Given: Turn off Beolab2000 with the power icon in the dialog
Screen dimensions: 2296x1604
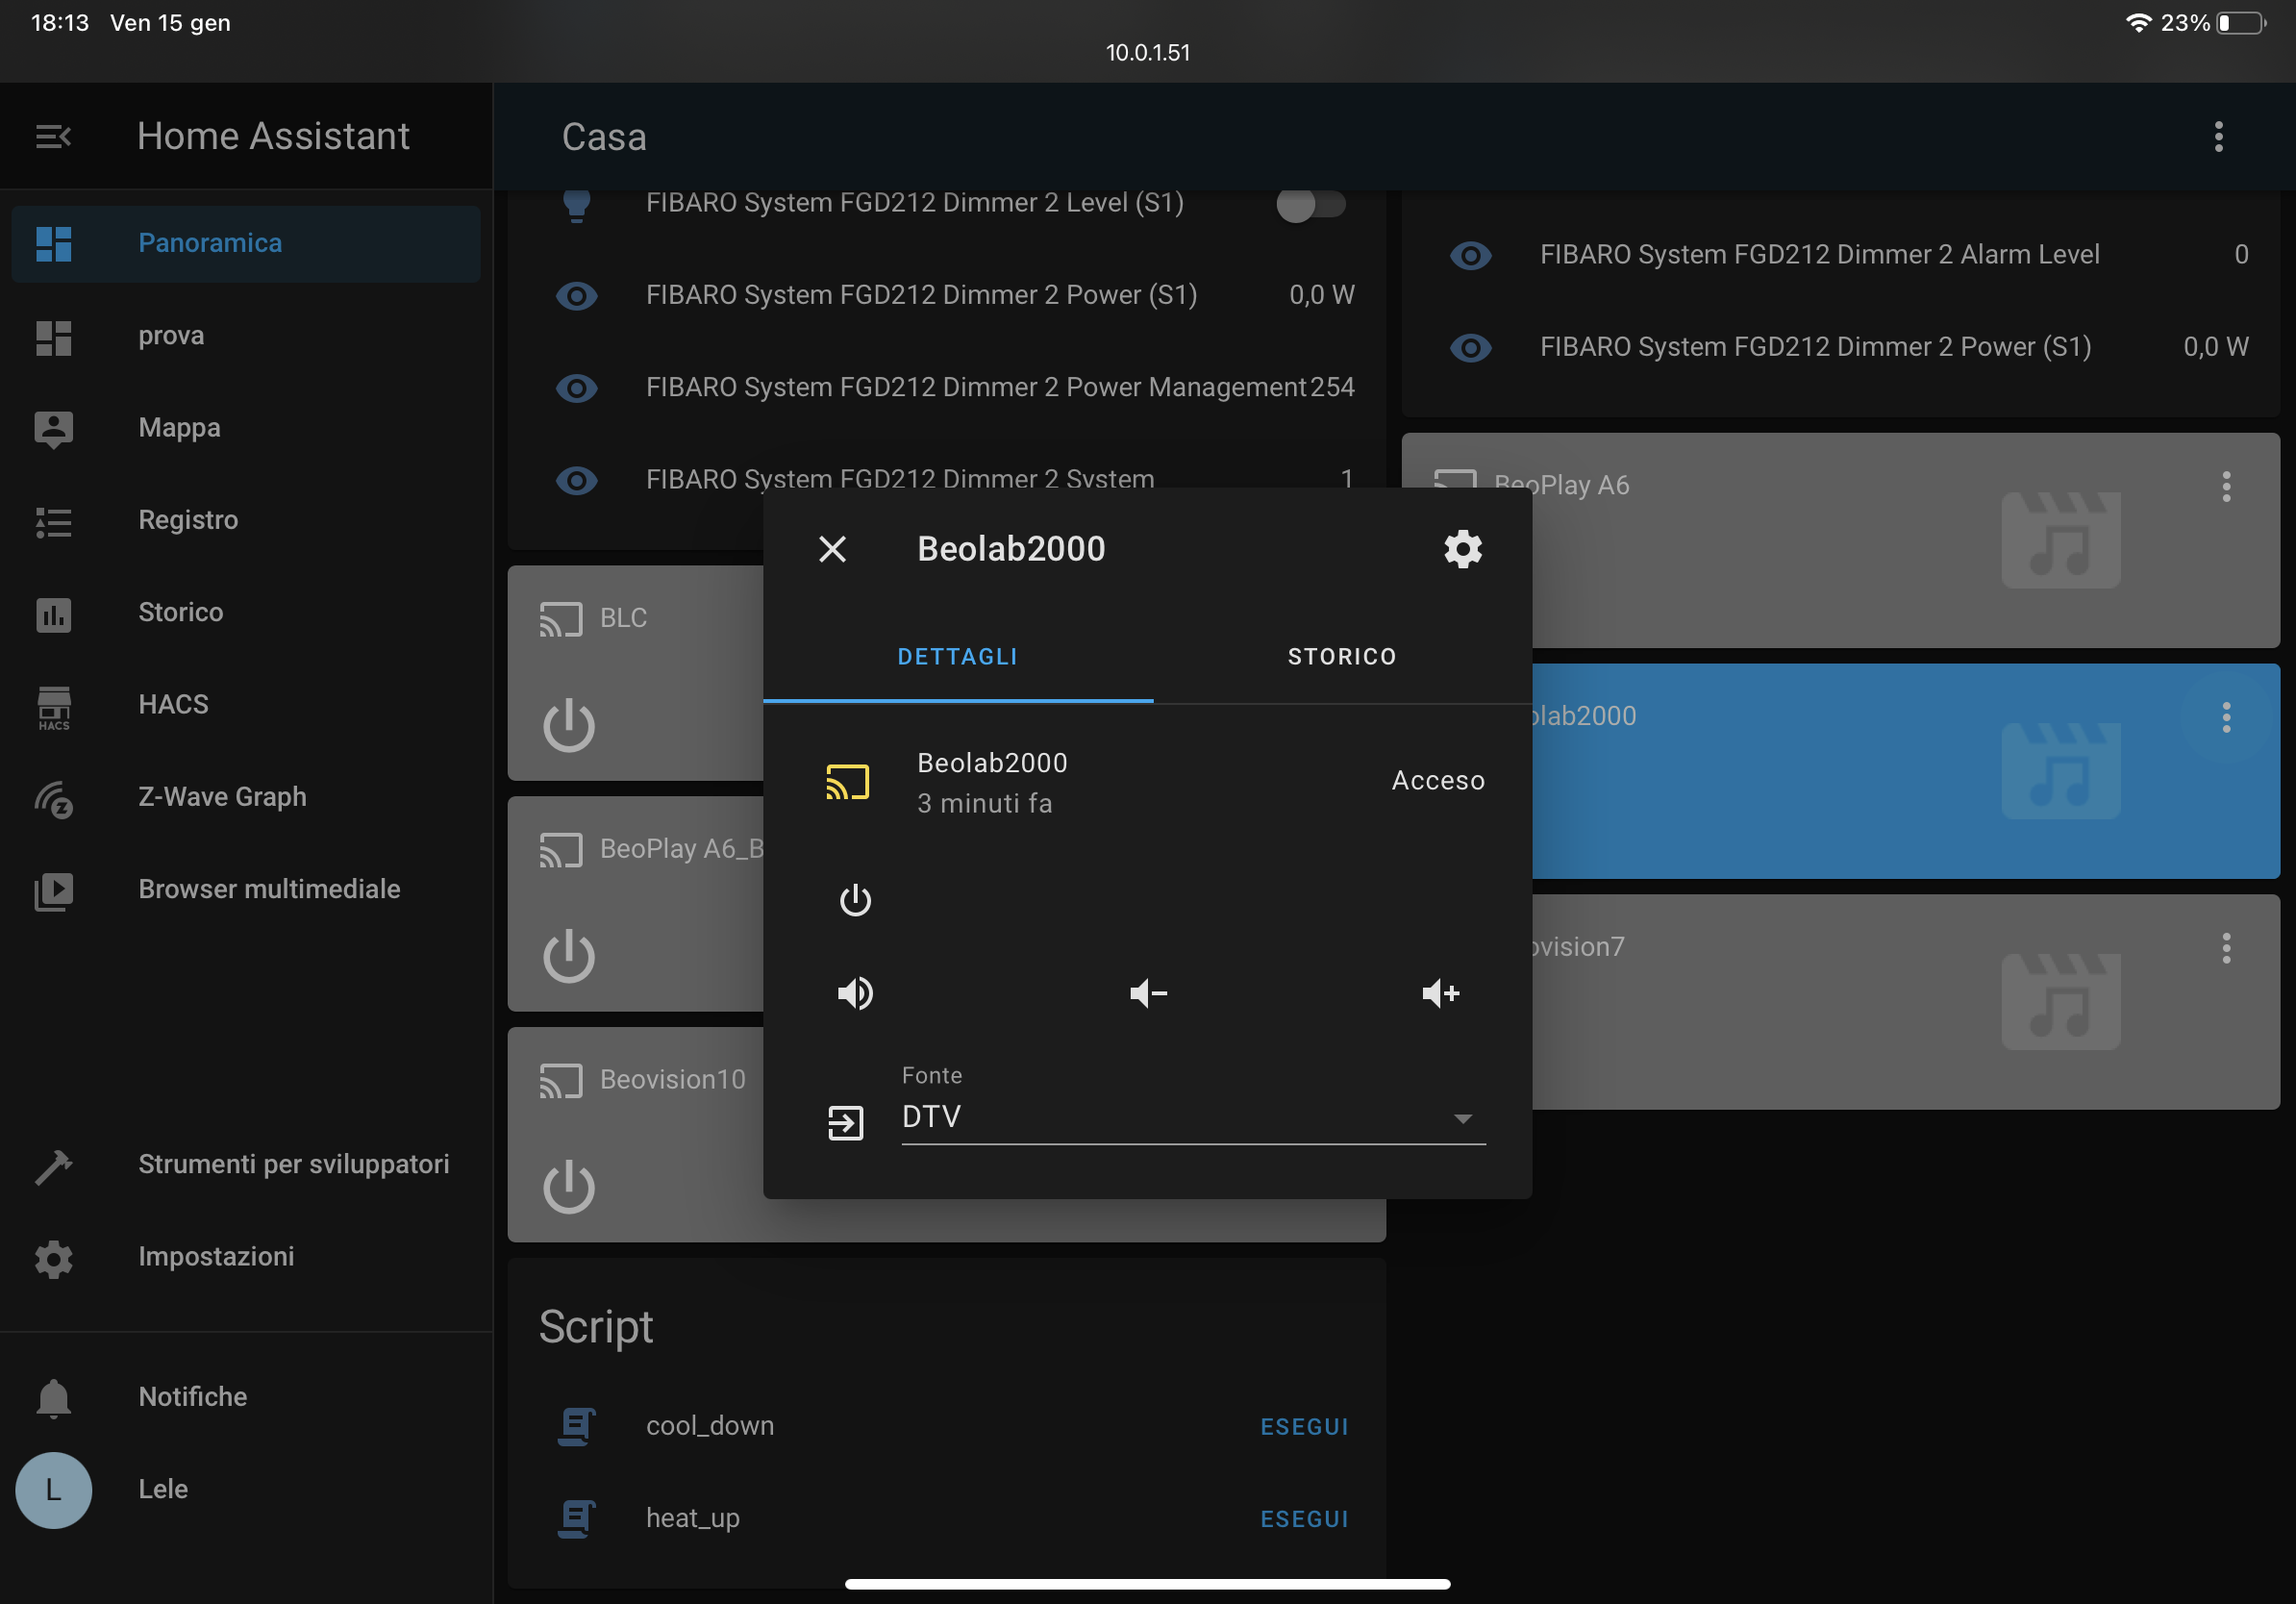Looking at the screenshot, I should click(855, 901).
